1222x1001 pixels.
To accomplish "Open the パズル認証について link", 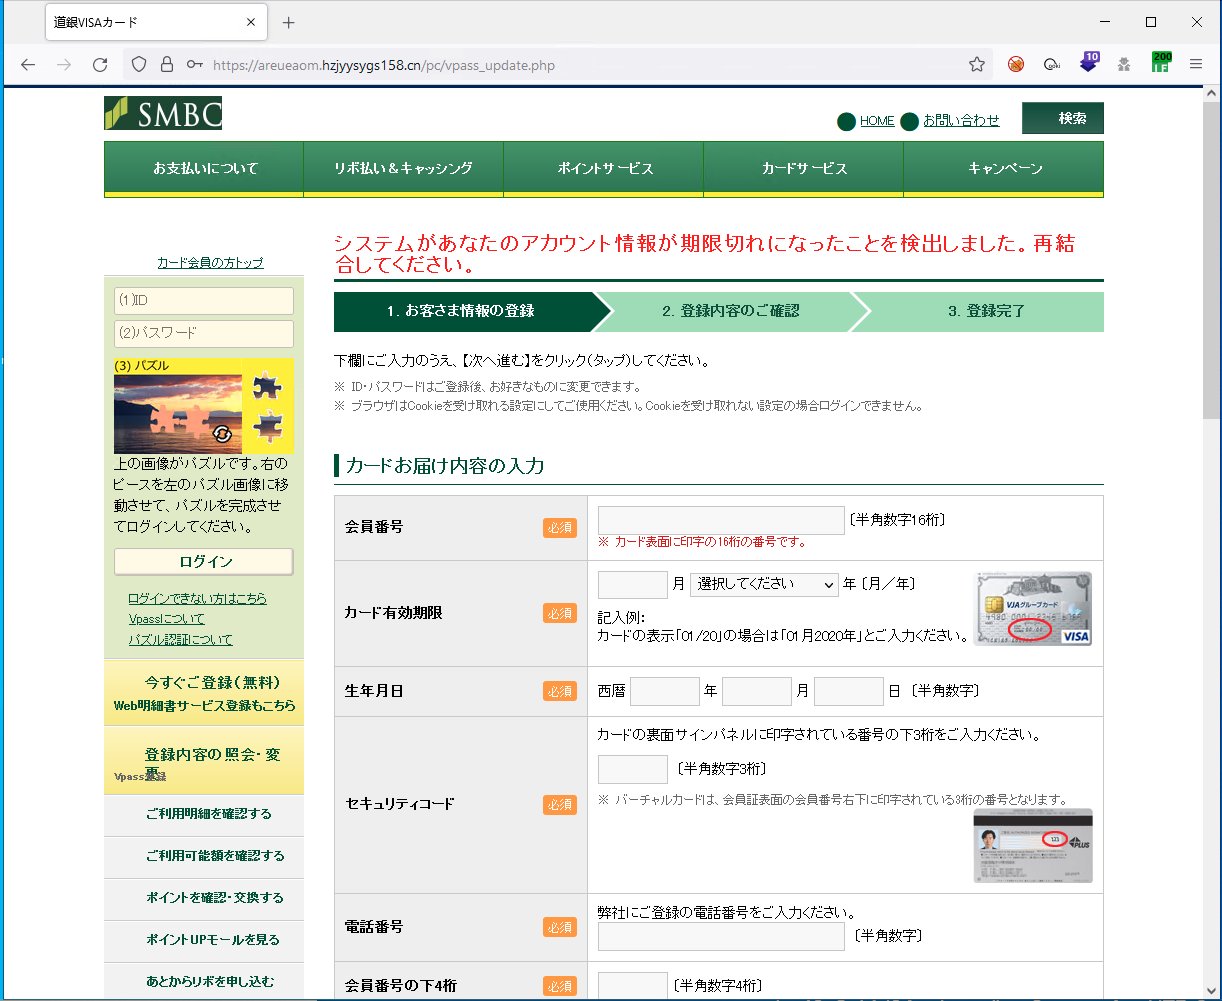I will 180,640.
